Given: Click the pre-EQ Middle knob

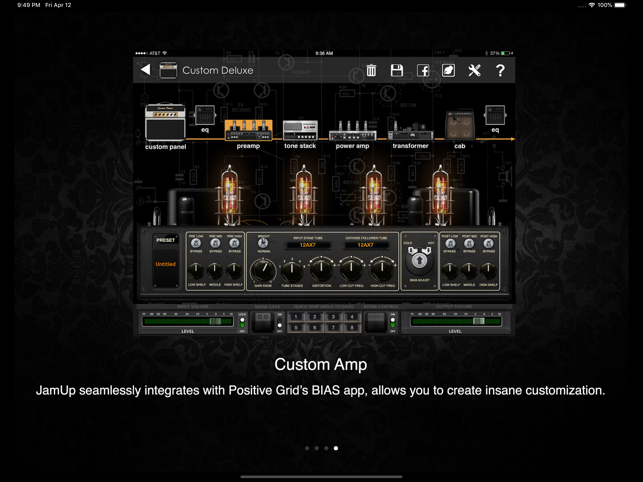Looking at the screenshot, I should click(x=215, y=270).
